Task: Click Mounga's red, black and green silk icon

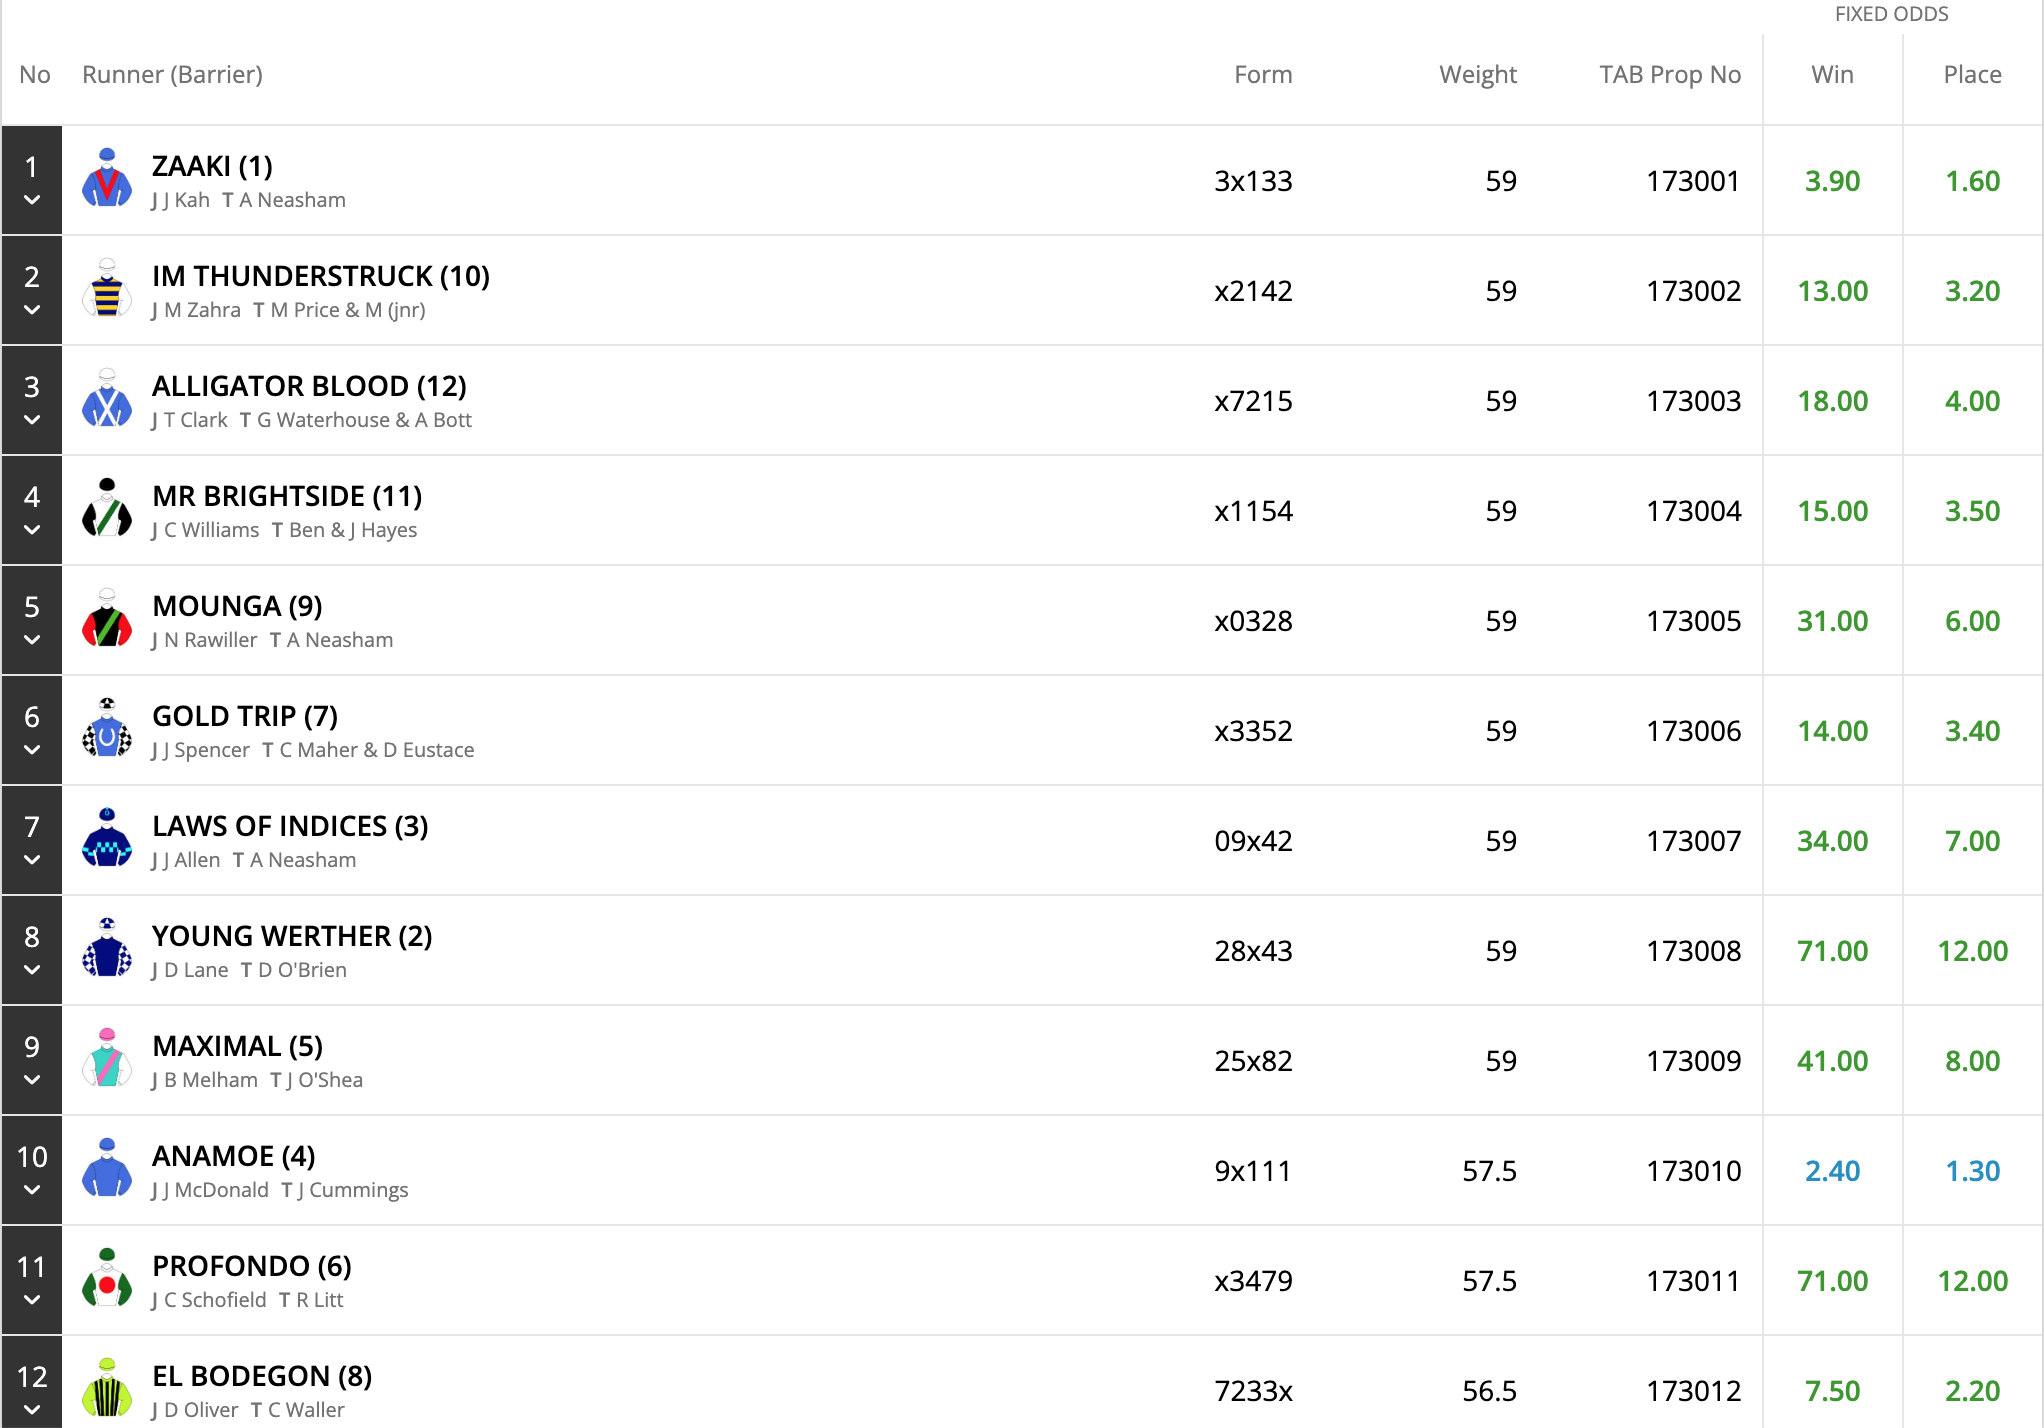Action: (107, 620)
